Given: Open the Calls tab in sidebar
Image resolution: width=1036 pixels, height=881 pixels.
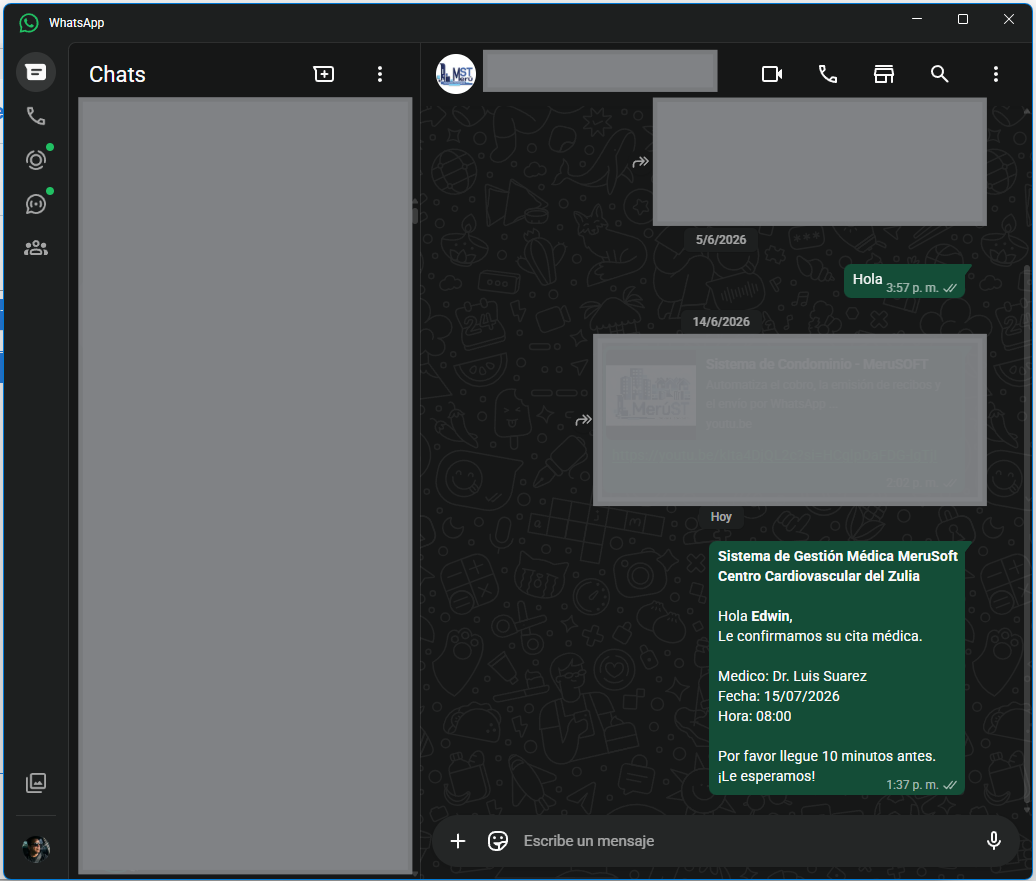Looking at the screenshot, I should click(x=36, y=116).
